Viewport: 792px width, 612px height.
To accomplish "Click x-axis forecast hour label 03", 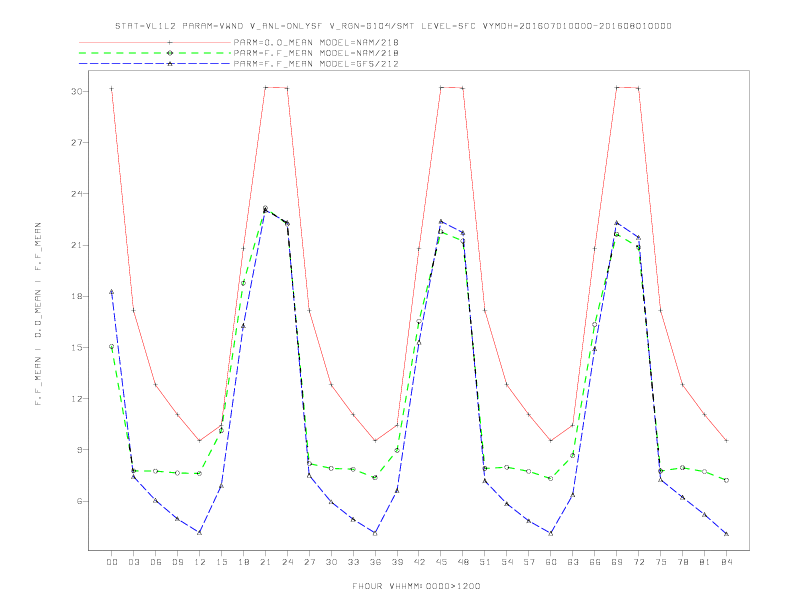I will pos(133,562).
